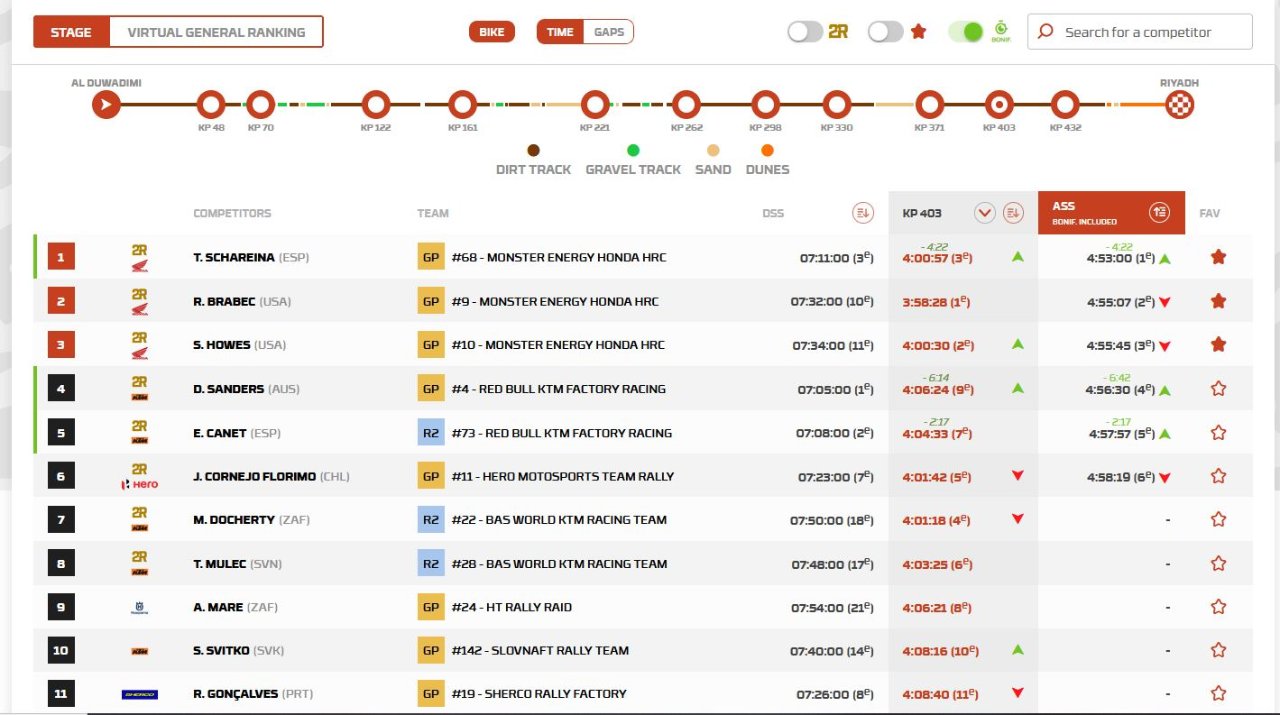Sort ranking by KP 403 time
Screen dimensions: 1280x715
pyautogui.click(x=1013, y=213)
